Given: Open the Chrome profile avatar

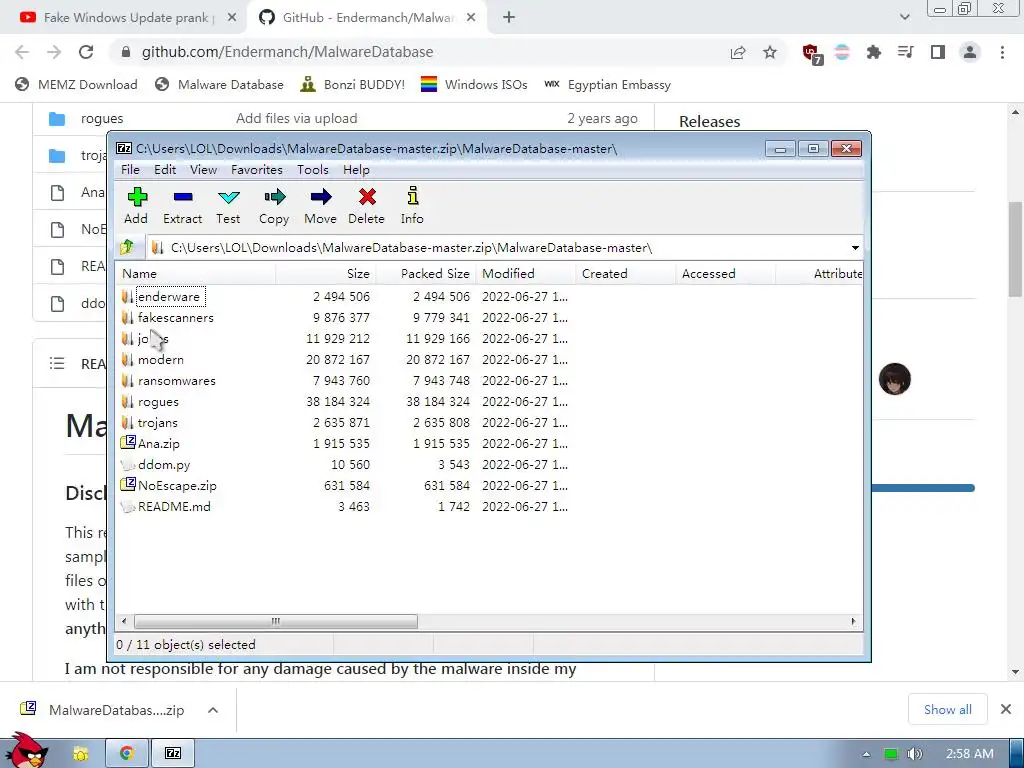Looking at the screenshot, I should pyautogui.click(x=970, y=52).
